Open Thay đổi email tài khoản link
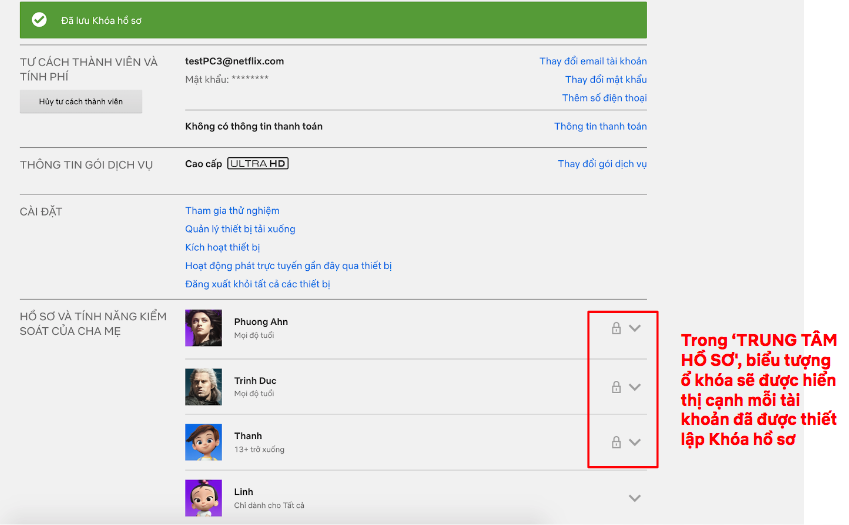This screenshot has width=849, height=525. coord(593,61)
